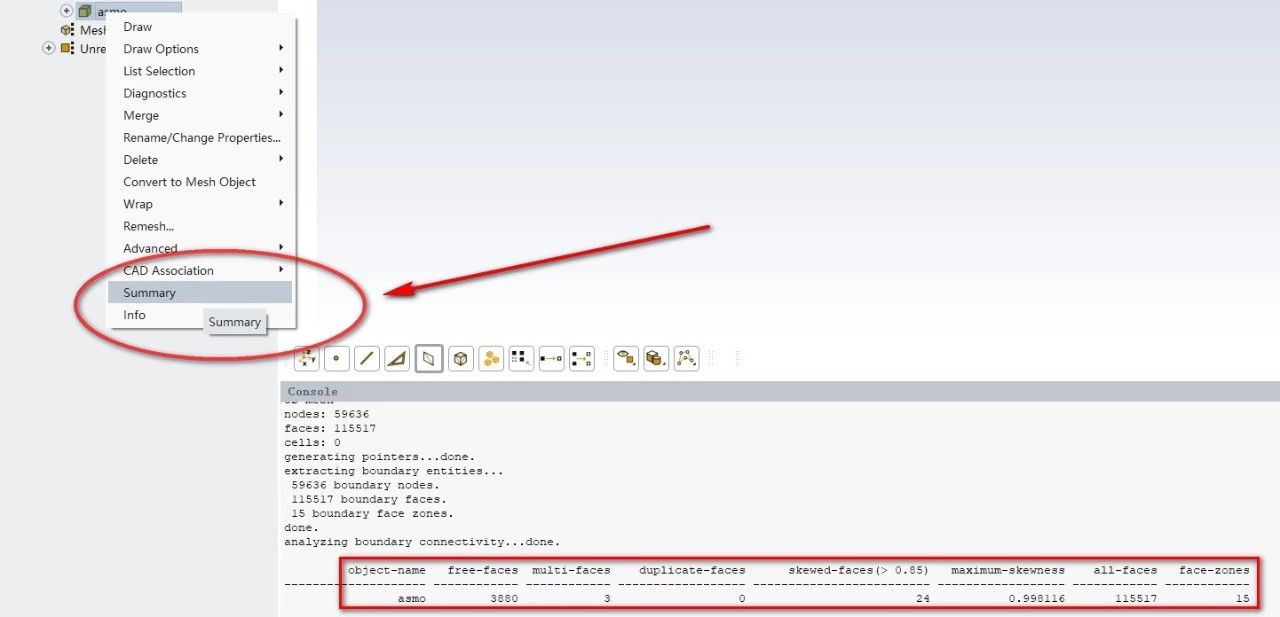Click the XYZ axis orientation icon
This screenshot has height=617, width=1280.
pyautogui.click(x=306, y=357)
